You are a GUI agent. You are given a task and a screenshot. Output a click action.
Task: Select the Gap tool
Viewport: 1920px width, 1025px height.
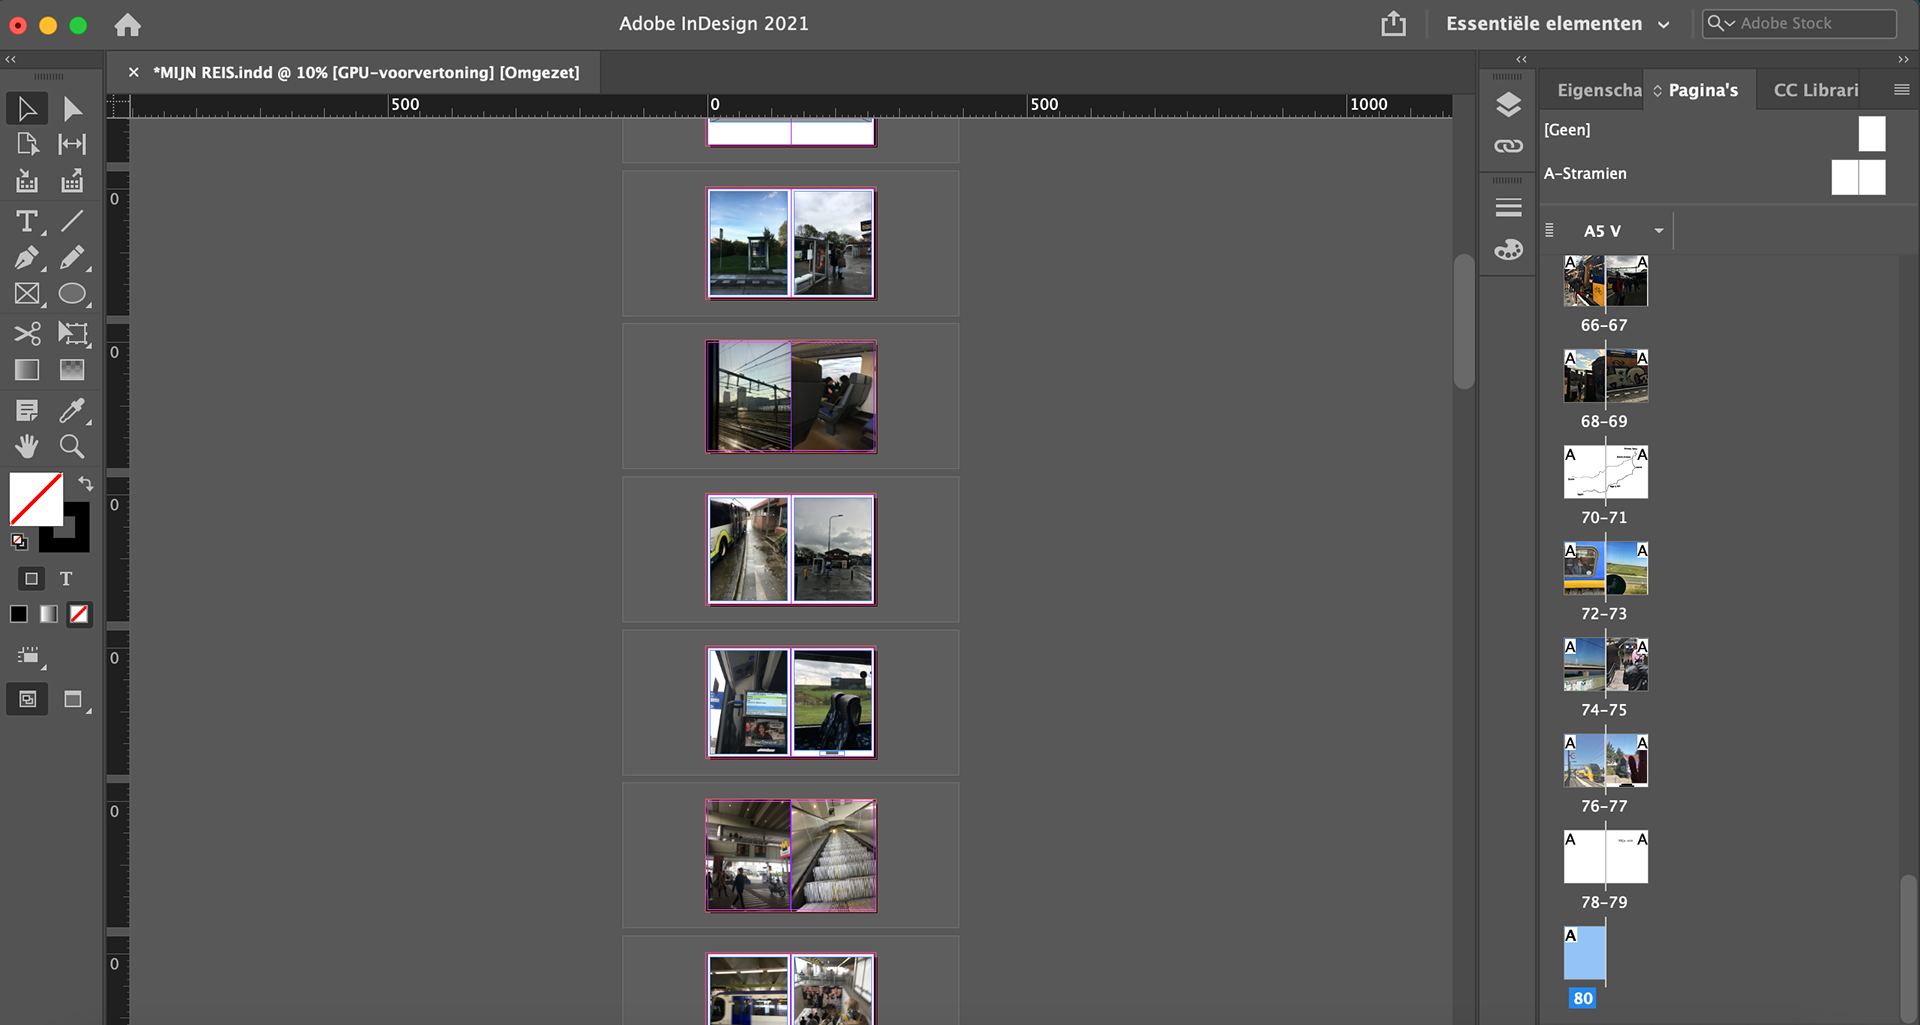pyautogui.click(x=72, y=144)
